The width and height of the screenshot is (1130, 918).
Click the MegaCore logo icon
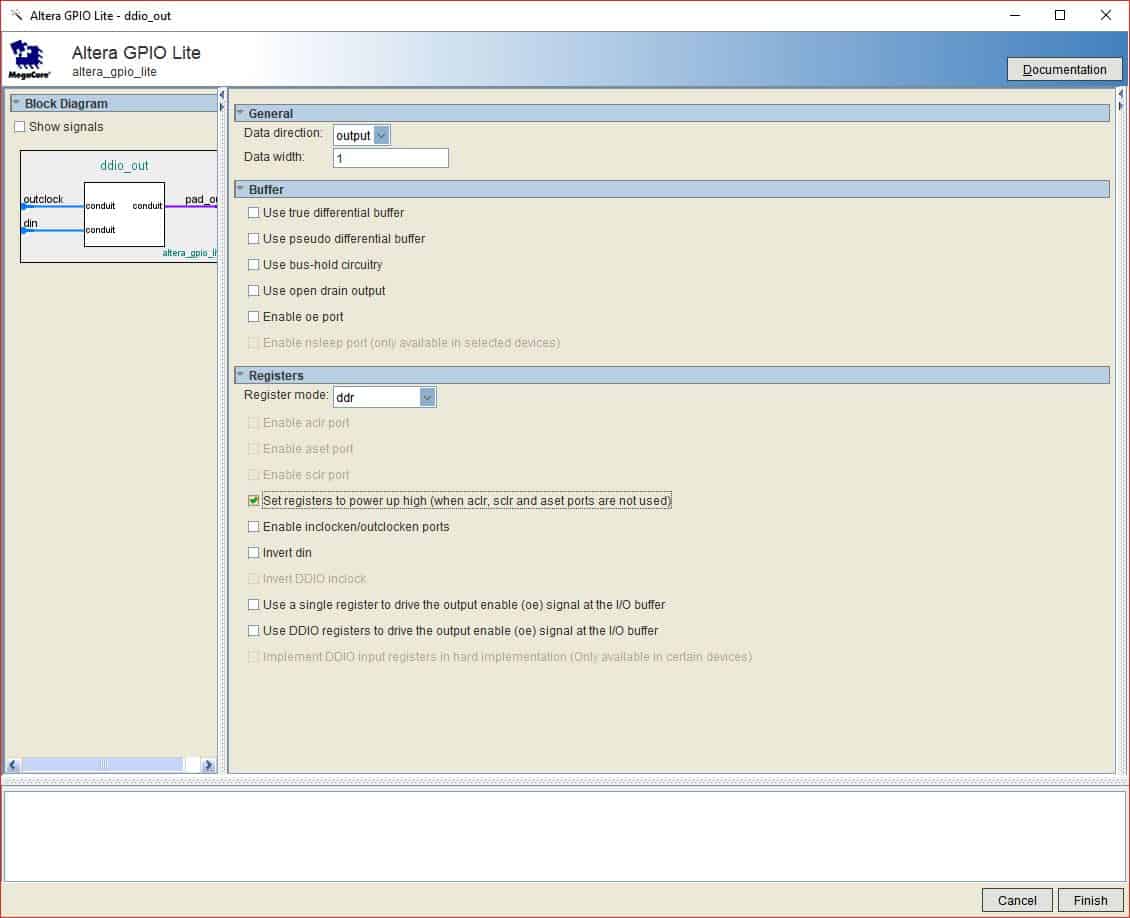pyautogui.click(x=29, y=59)
